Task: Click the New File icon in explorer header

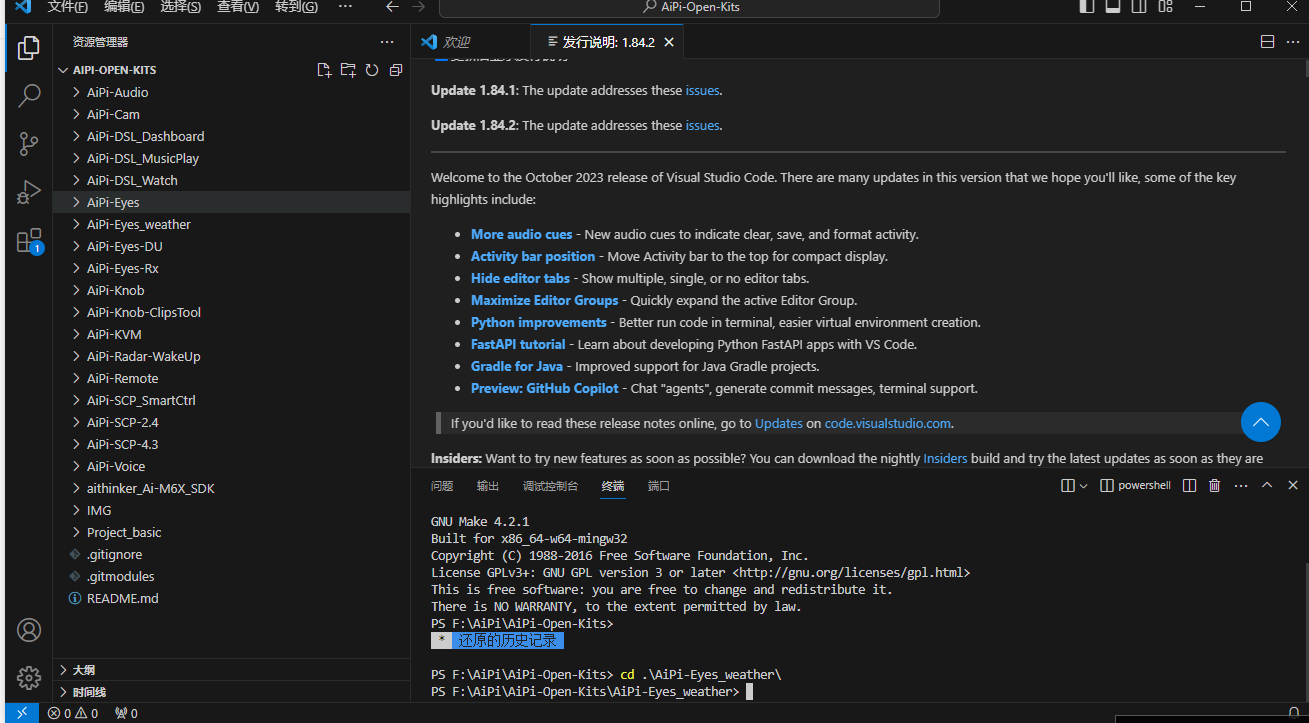Action: point(324,70)
